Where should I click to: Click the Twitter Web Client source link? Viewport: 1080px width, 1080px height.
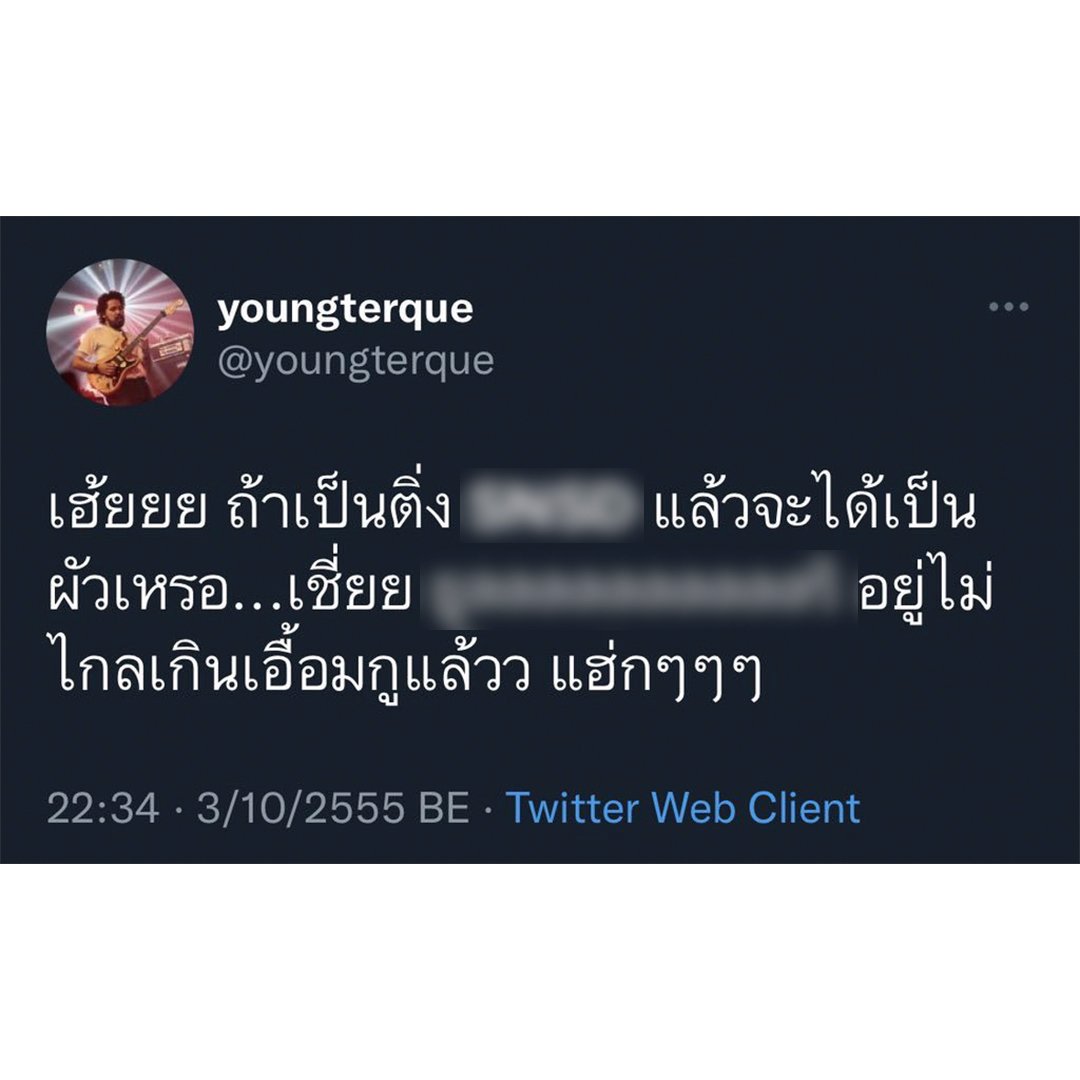pyautogui.click(x=683, y=807)
